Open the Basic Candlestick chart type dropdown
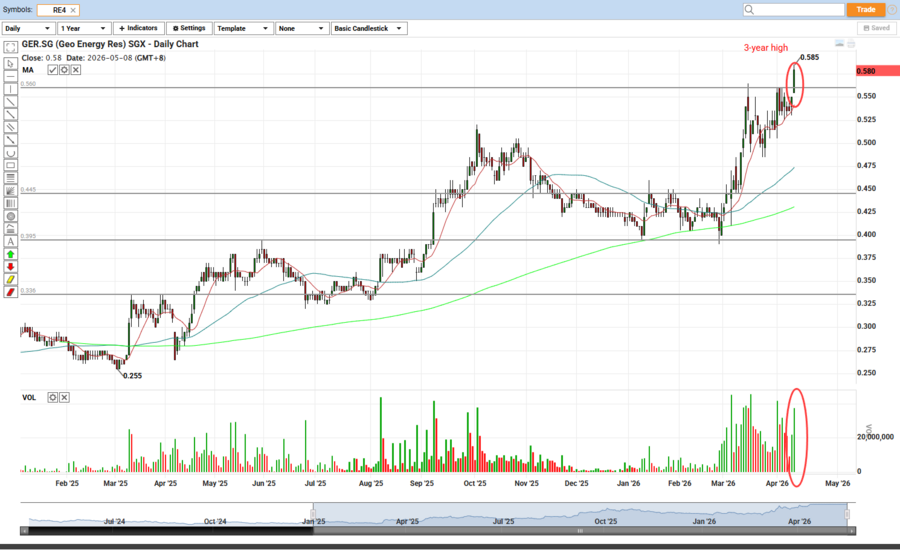 point(368,28)
